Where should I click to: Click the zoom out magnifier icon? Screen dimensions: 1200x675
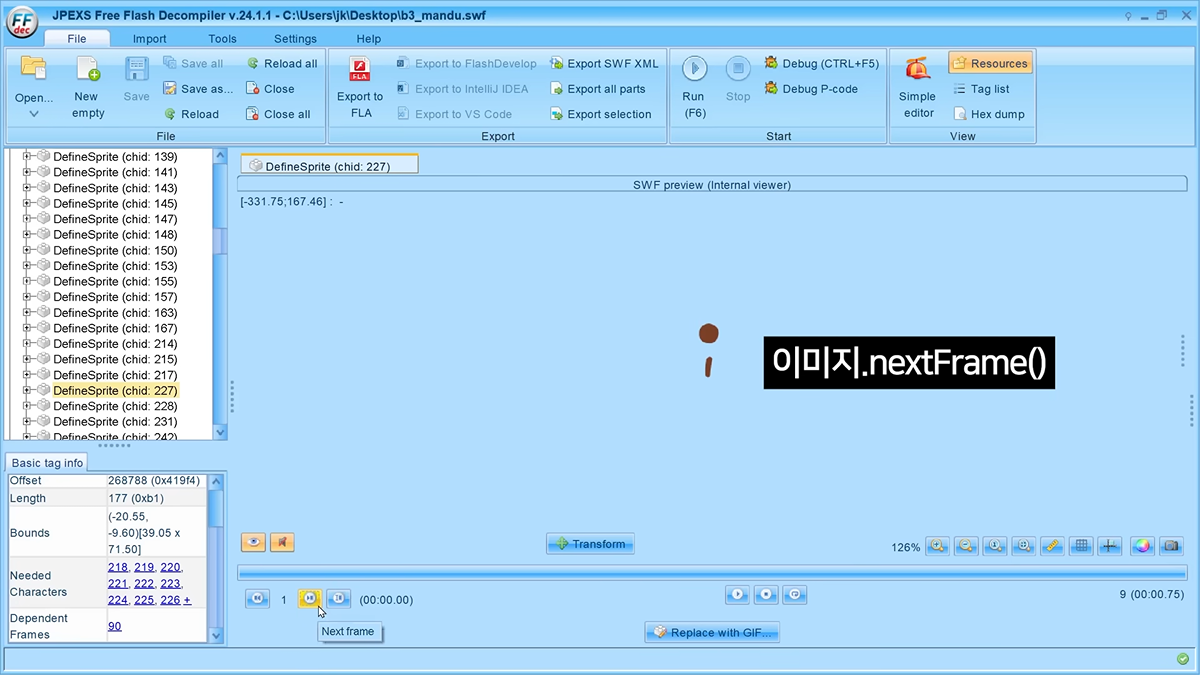(966, 546)
